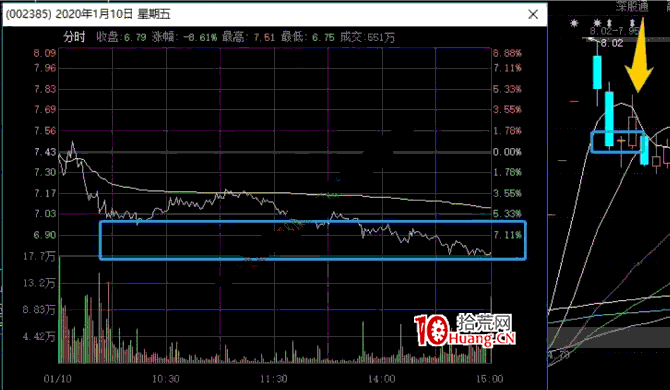The image size is (670, 390).
Task: Click the 8.88% percent axis label
Action: pos(507,53)
